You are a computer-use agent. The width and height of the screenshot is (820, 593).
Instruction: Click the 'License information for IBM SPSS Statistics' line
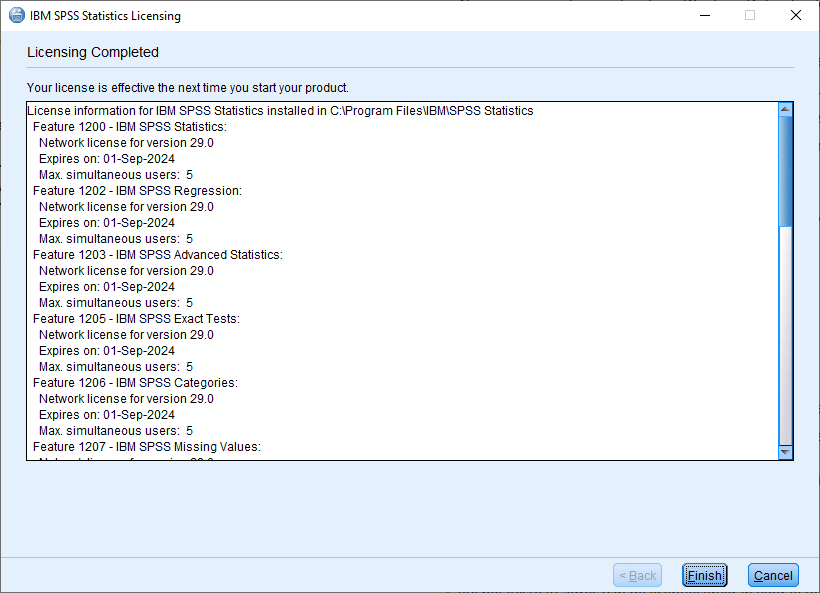coord(280,110)
